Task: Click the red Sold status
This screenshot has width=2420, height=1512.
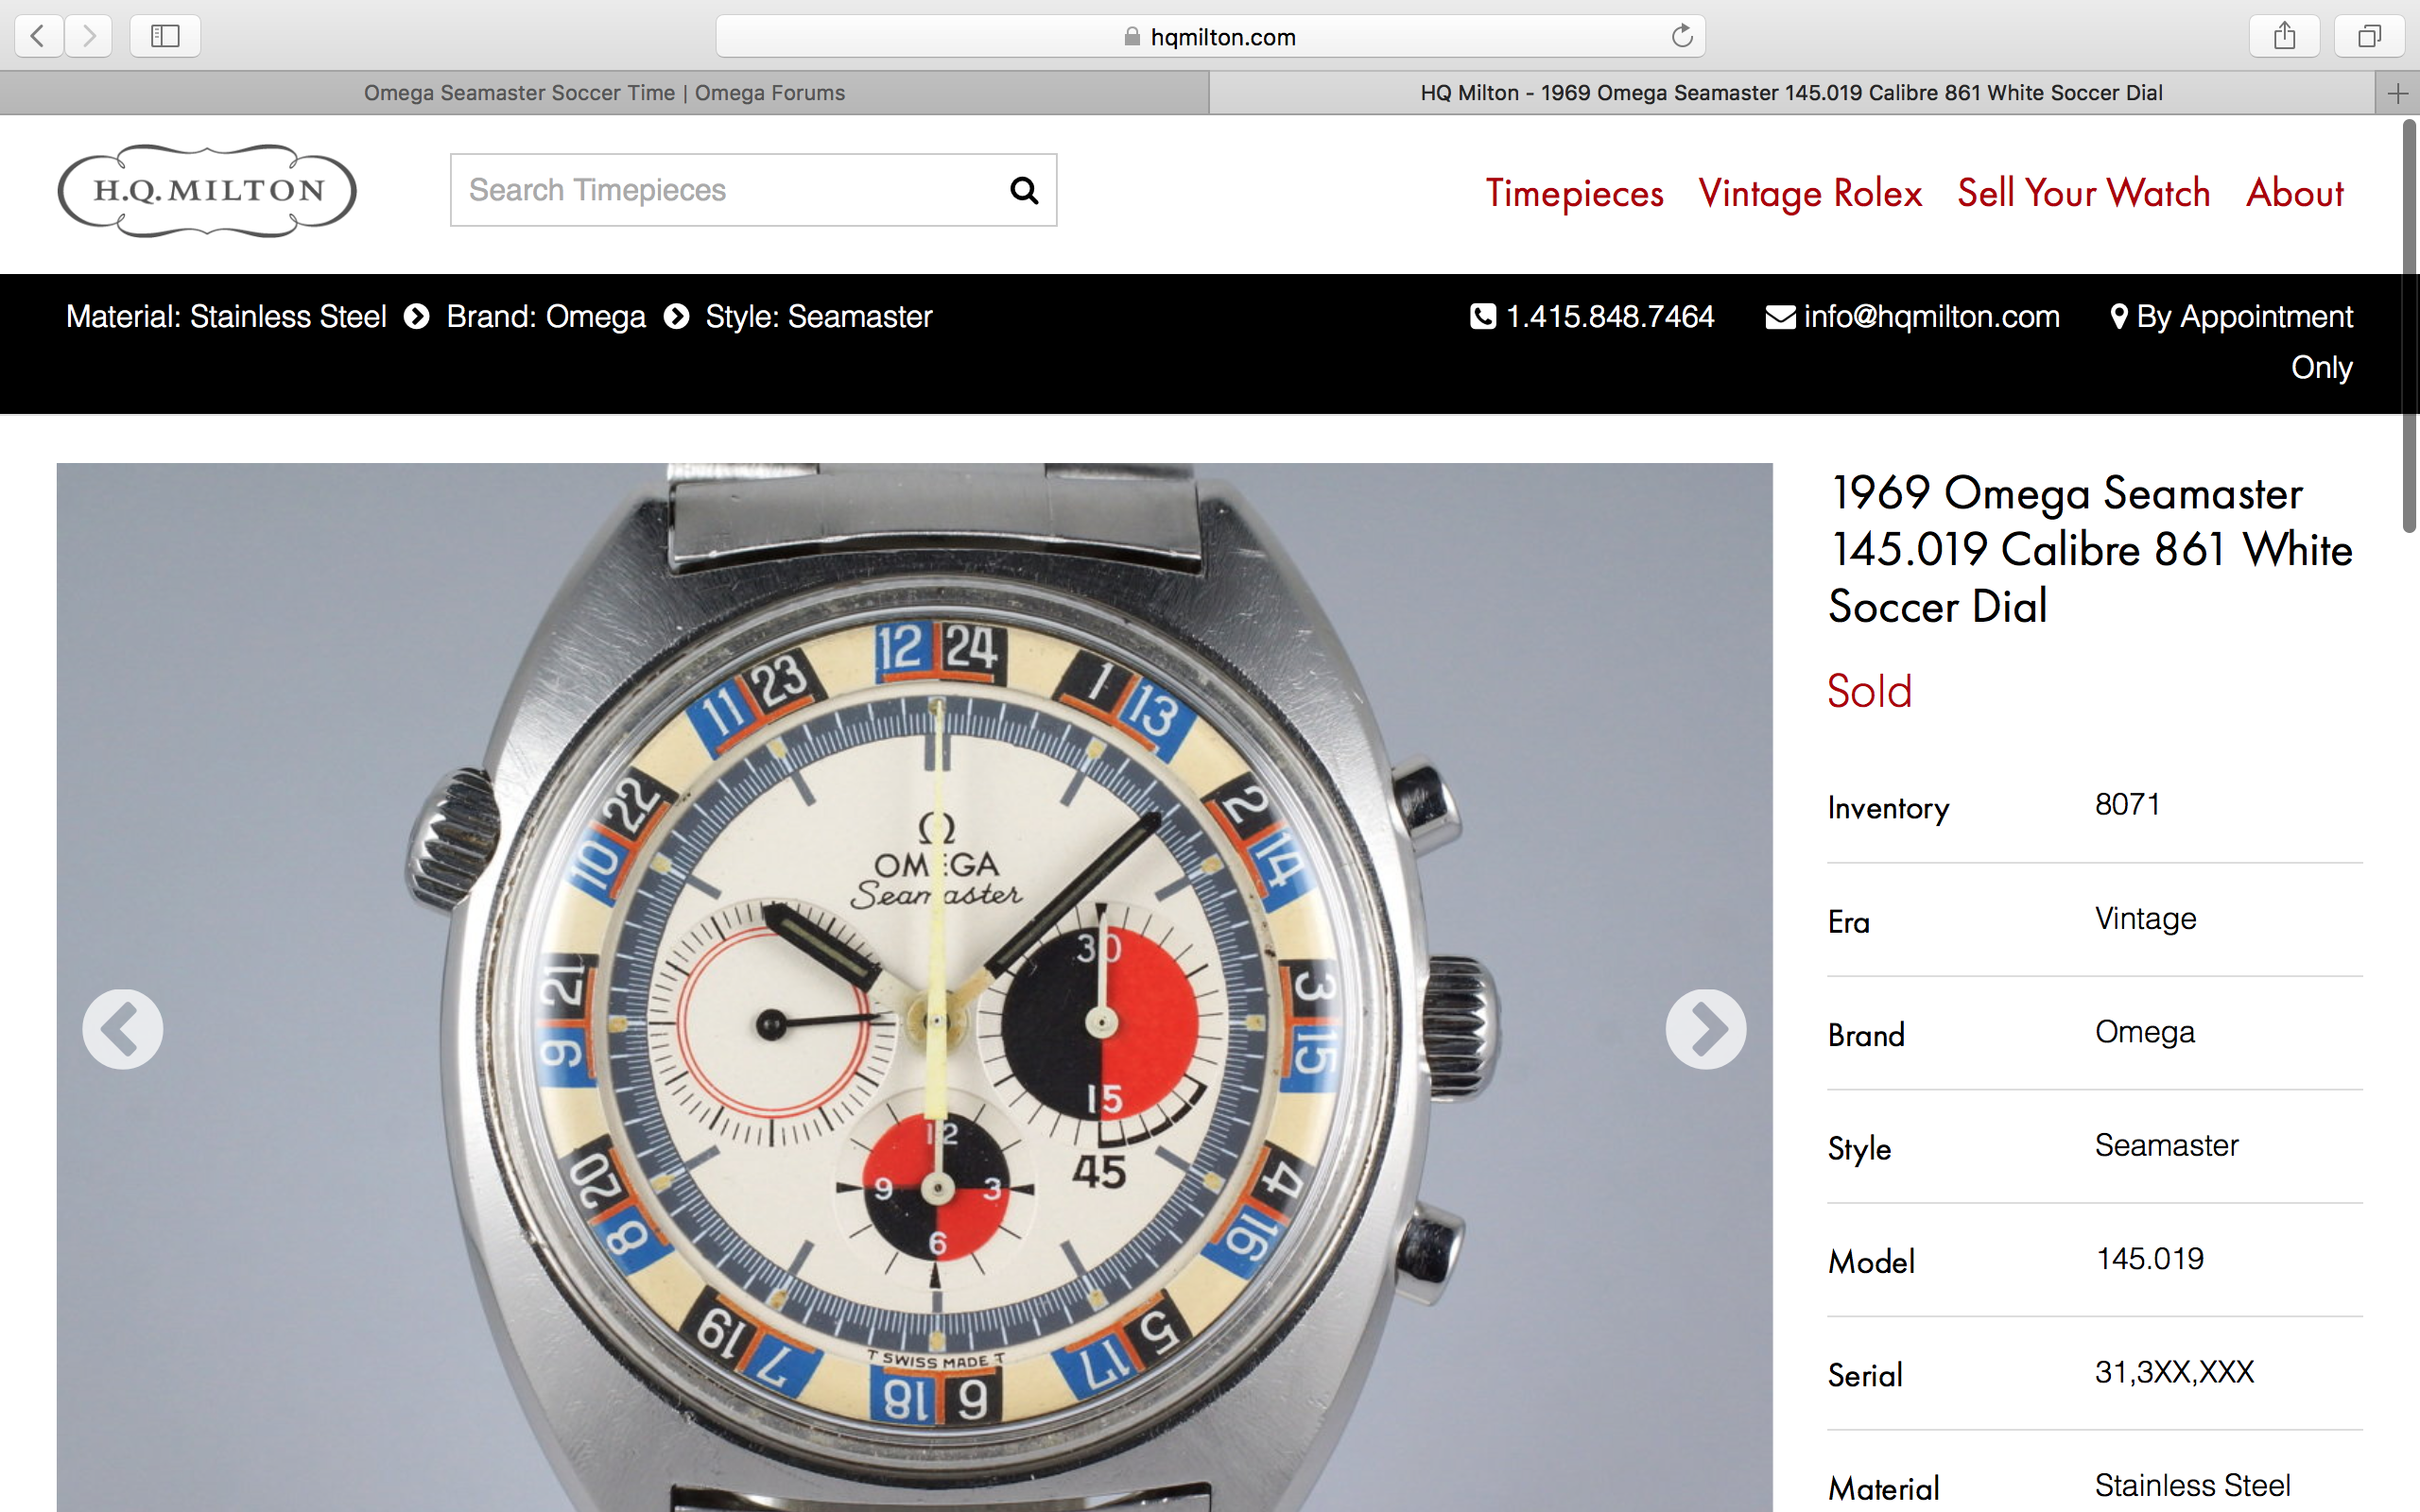Action: pyautogui.click(x=1869, y=691)
